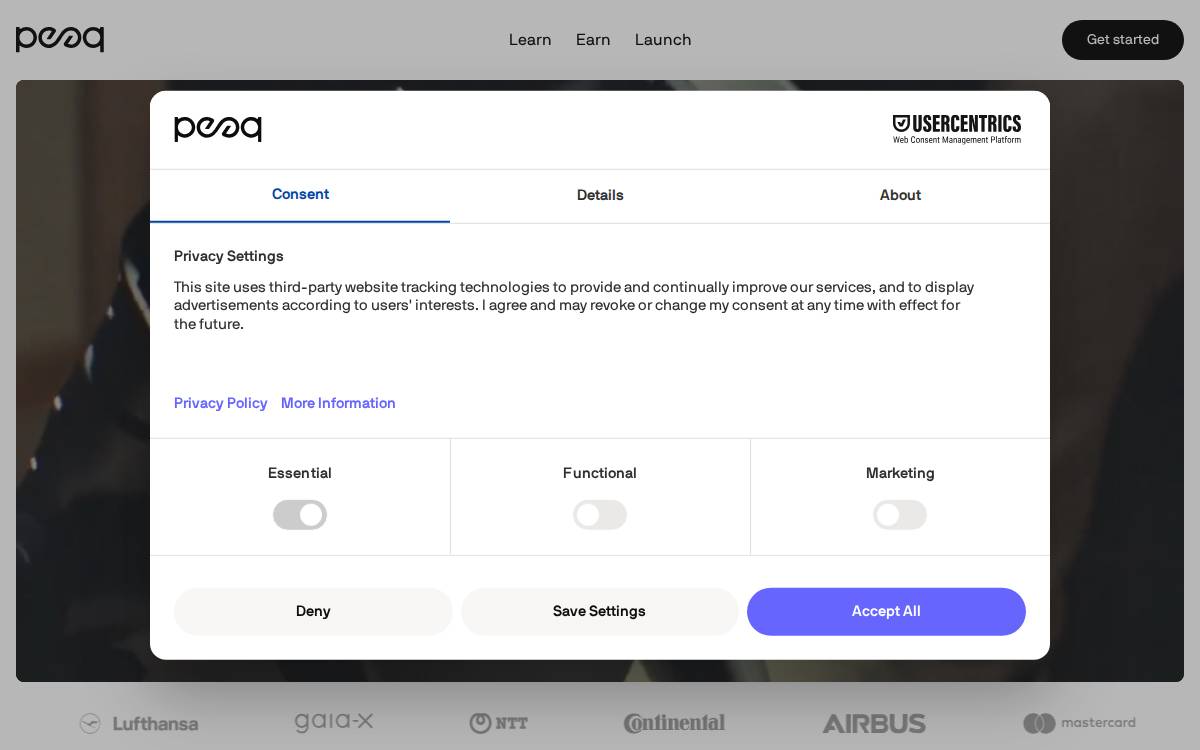The width and height of the screenshot is (1200, 750).
Task: Click the gaia-x partner logo
Action: [x=334, y=722]
